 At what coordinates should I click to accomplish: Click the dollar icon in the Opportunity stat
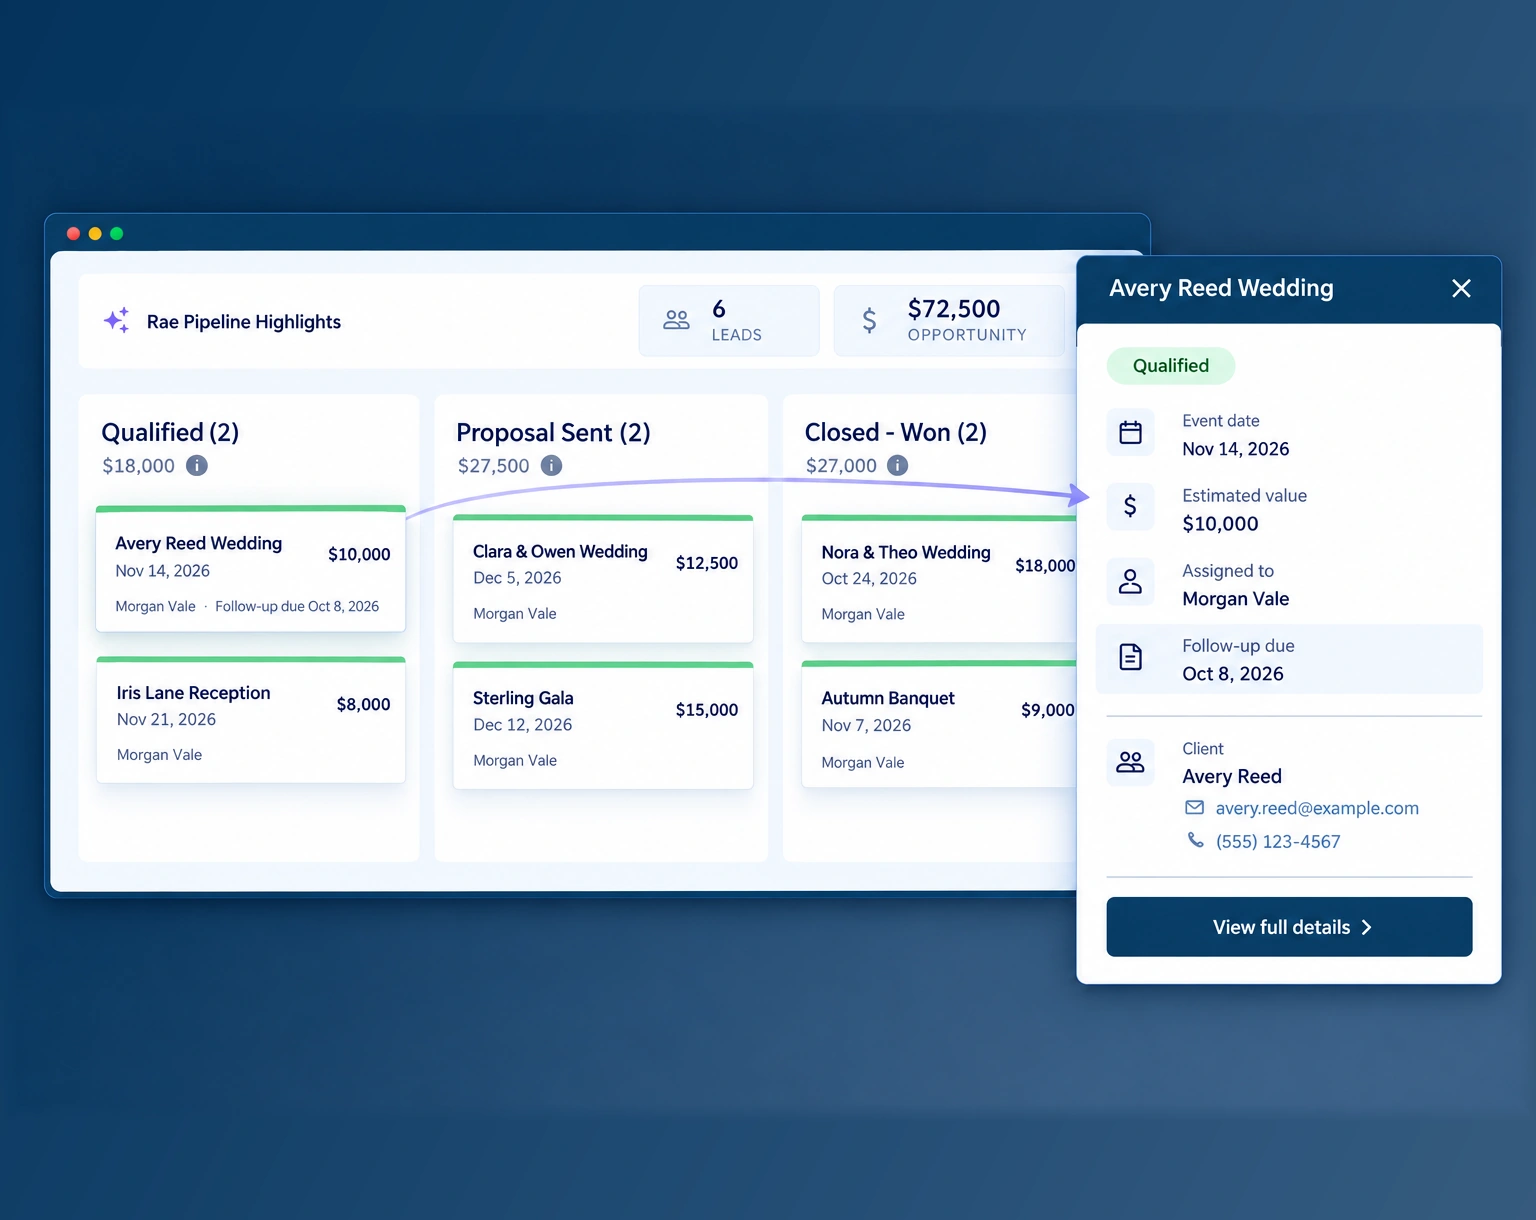[869, 320]
